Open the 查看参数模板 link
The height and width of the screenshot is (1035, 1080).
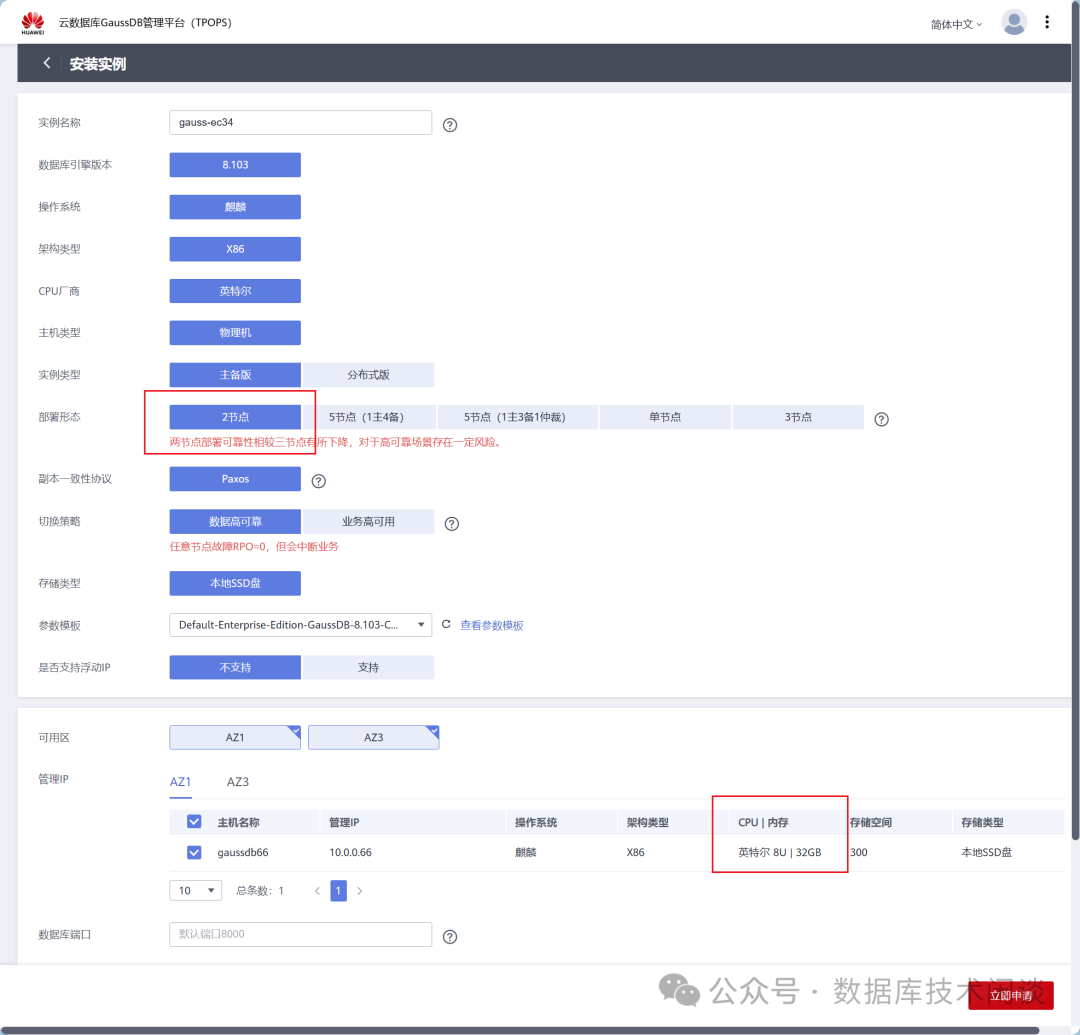point(492,625)
